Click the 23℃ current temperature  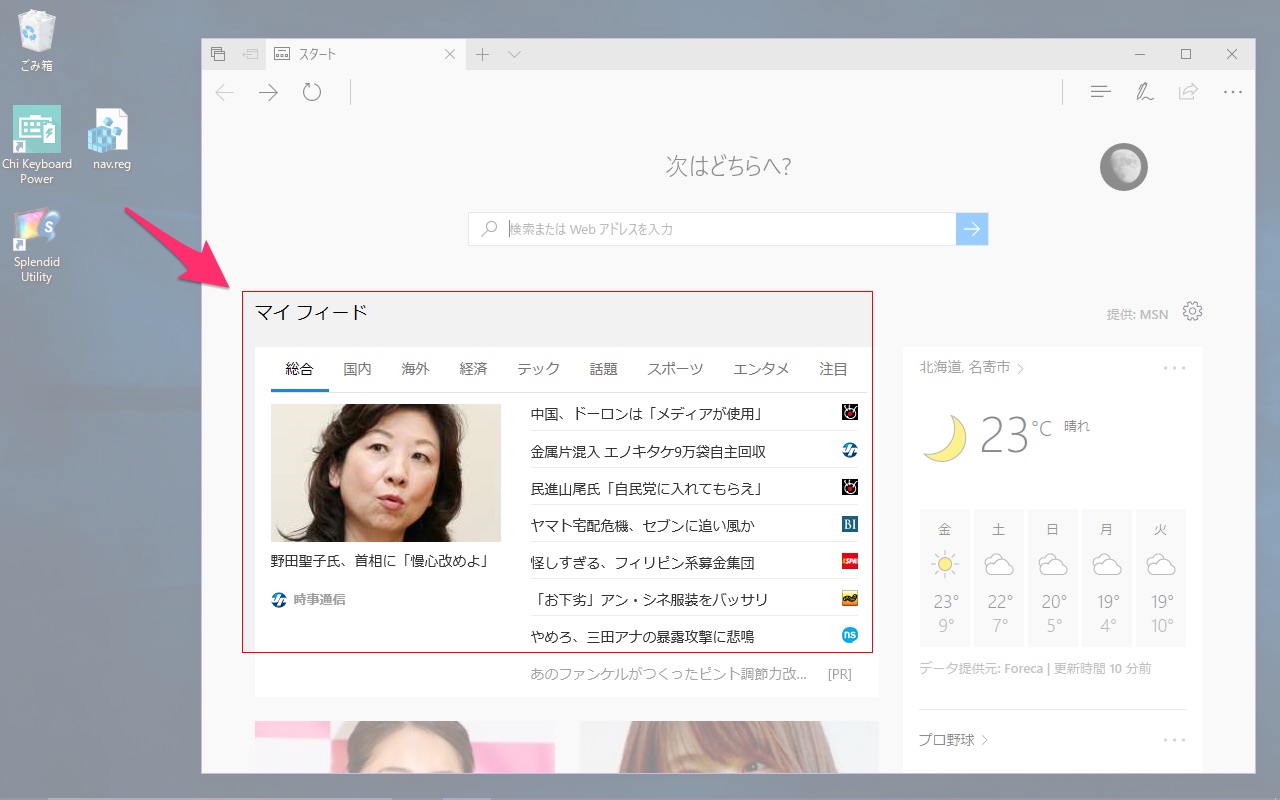pos(1016,435)
